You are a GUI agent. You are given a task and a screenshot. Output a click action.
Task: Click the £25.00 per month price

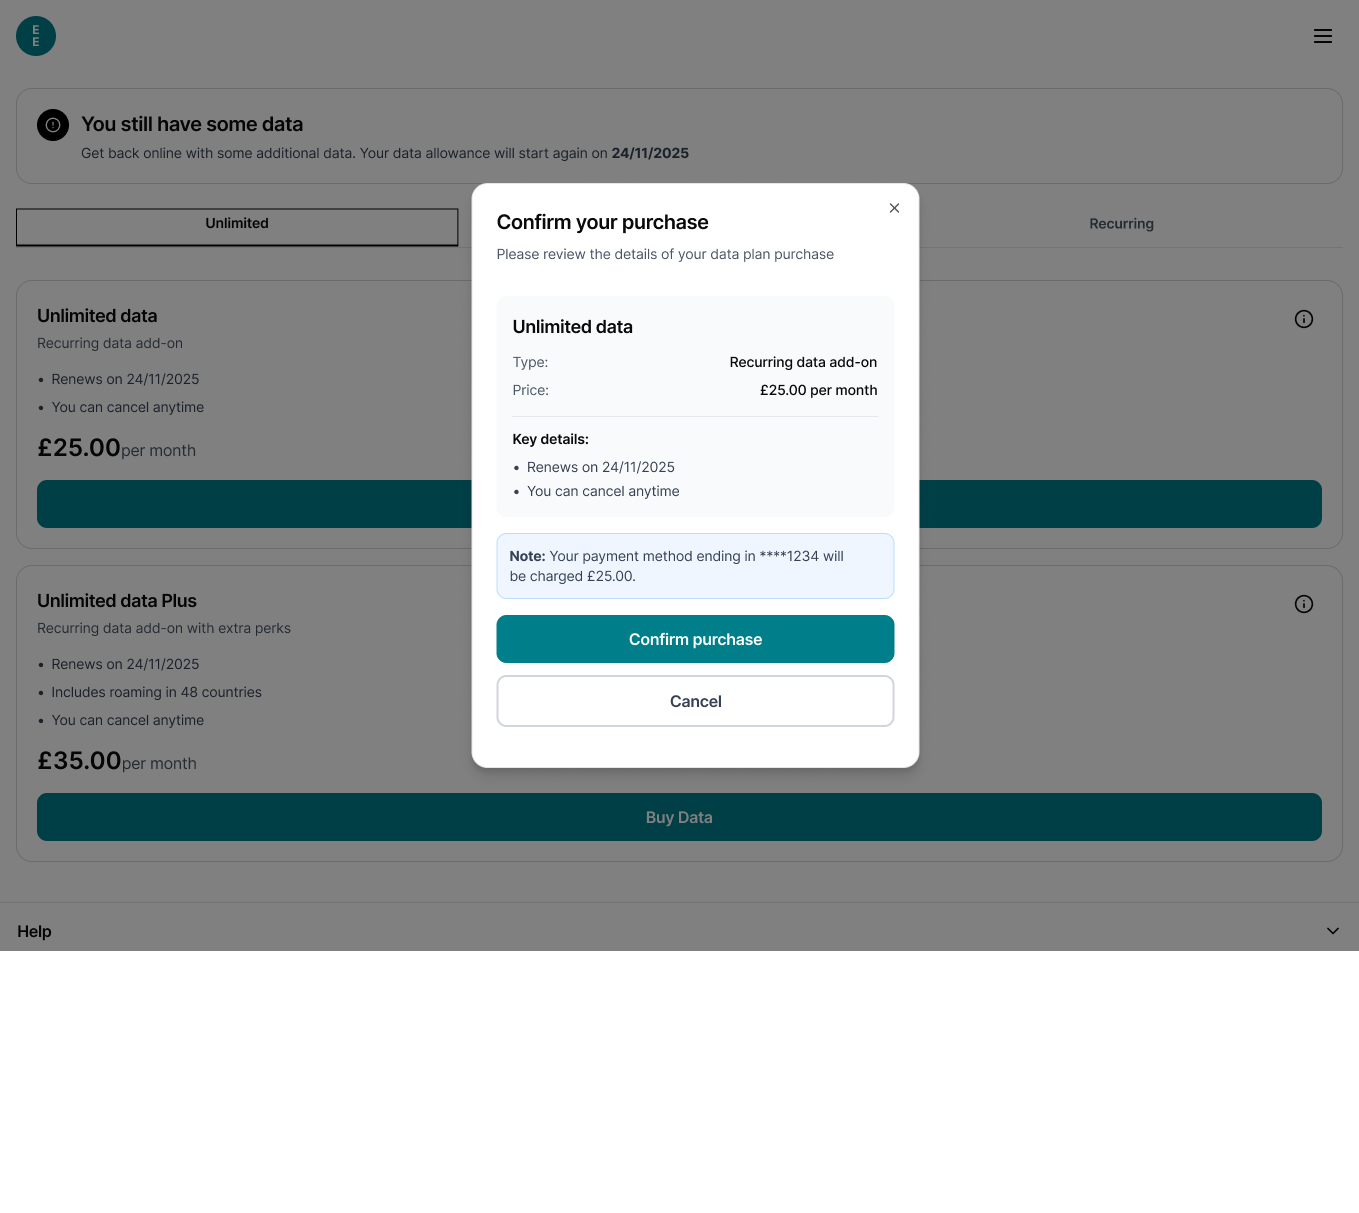click(x=818, y=390)
